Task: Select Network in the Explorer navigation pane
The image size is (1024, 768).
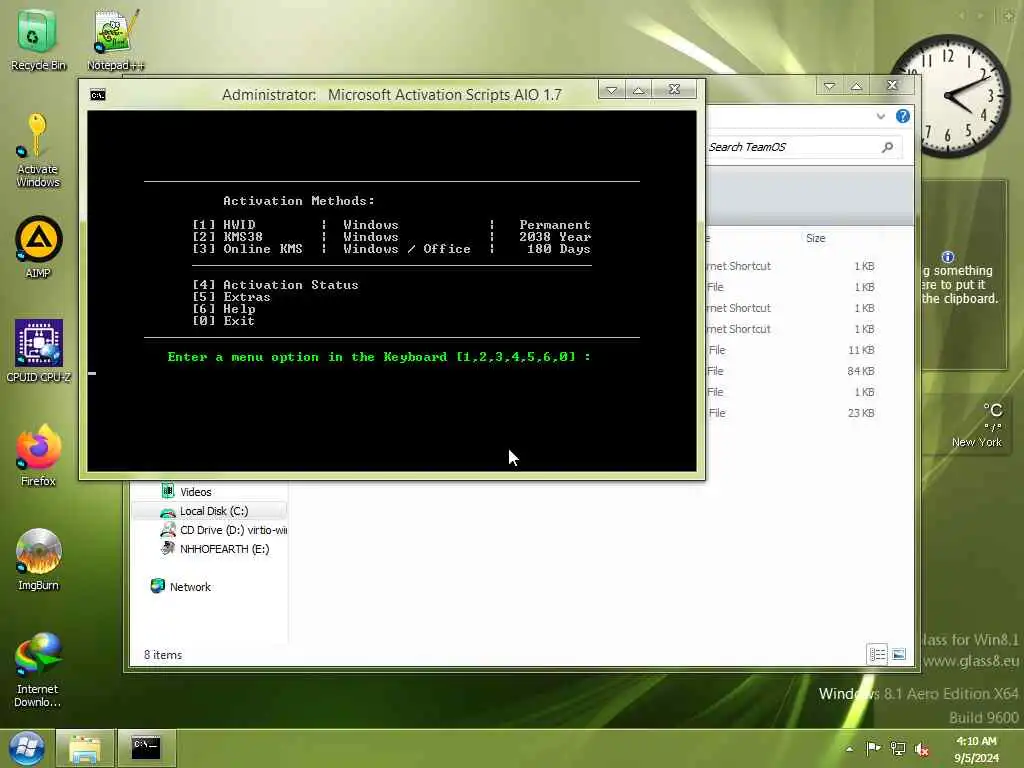Action: 181,586
